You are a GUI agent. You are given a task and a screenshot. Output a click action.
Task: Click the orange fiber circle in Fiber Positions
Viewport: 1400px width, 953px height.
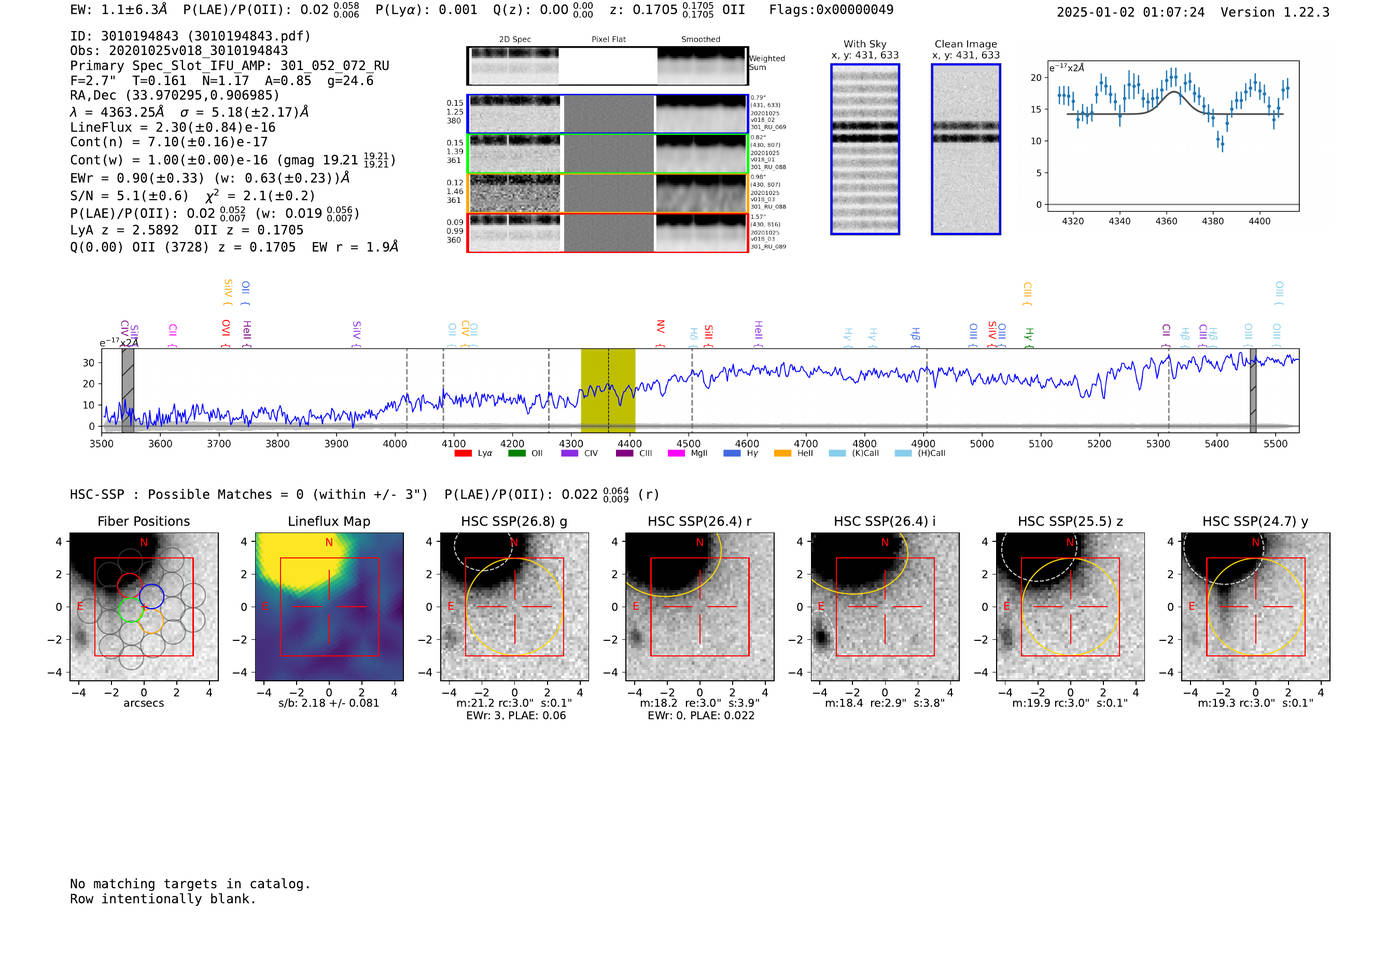click(153, 621)
